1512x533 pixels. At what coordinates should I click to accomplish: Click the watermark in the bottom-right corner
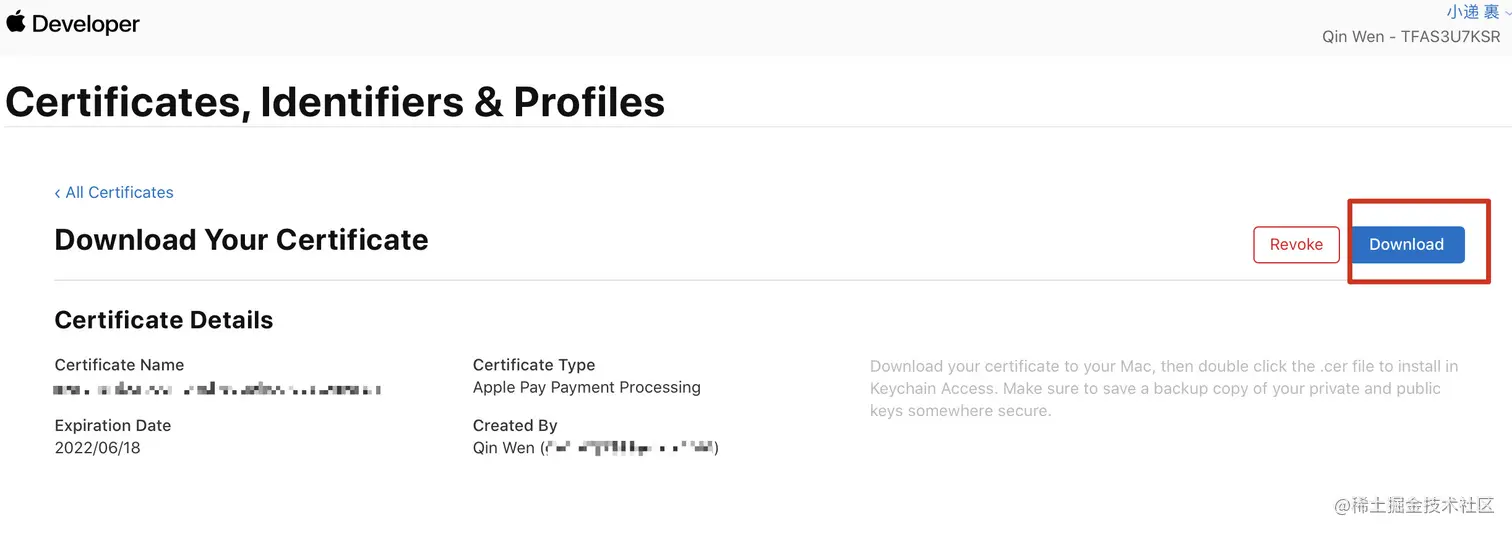tap(1414, 506)
